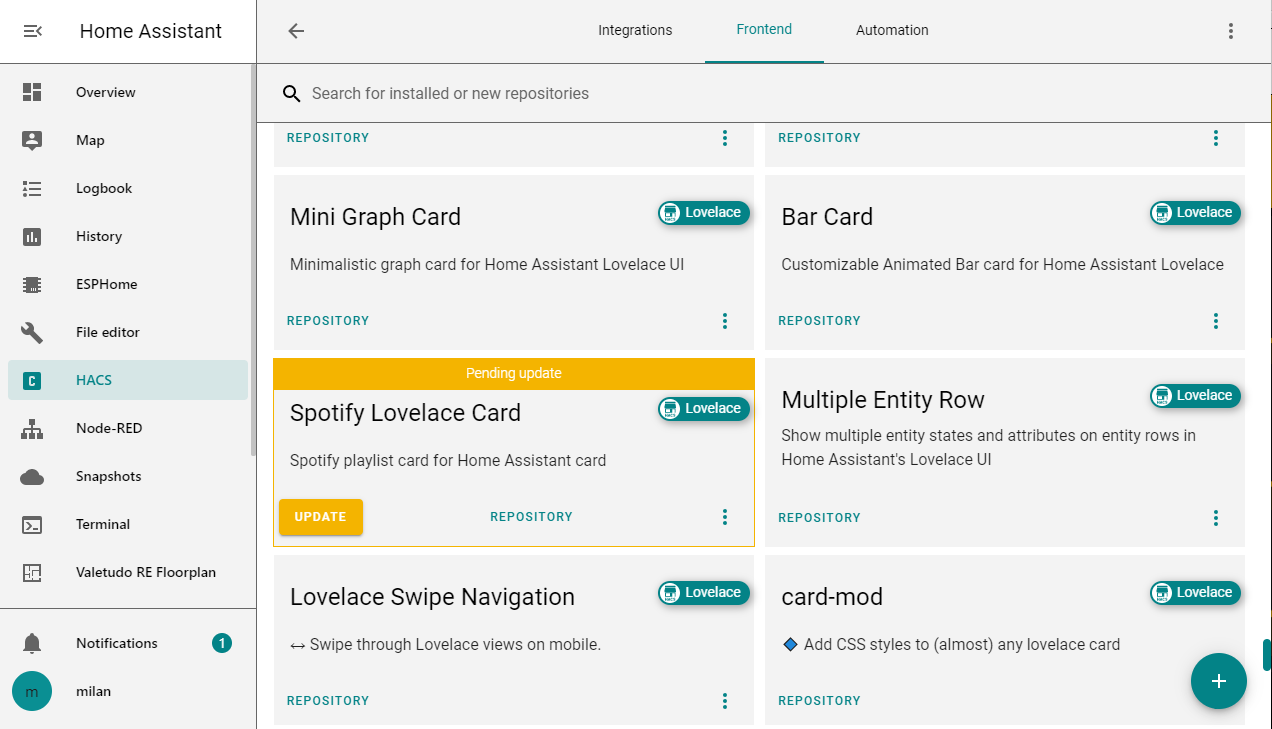Update the Spotify Lovelace Card

pos(321,517)
